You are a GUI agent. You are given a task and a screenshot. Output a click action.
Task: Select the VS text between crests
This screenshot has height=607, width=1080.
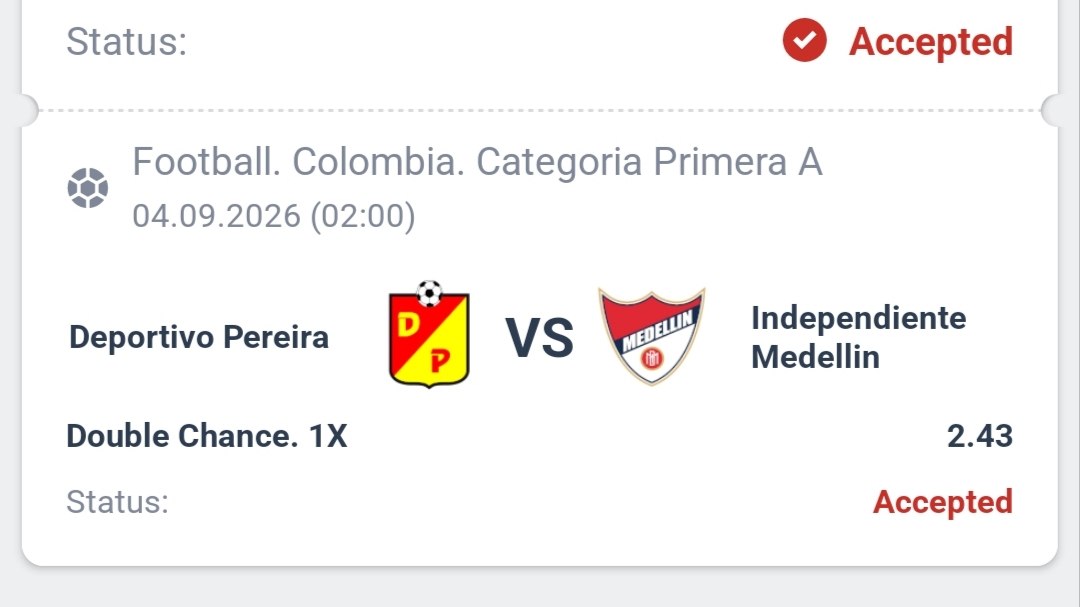[x=539, y=338]
